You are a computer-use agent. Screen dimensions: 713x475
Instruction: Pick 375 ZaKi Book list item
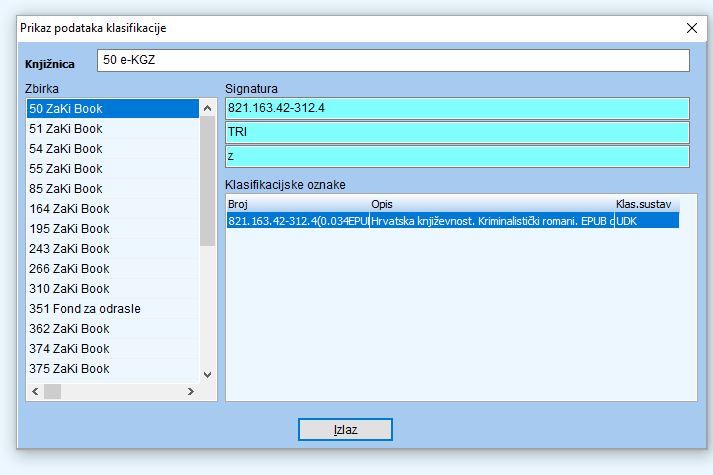pyautogui.click(x=113, y=368)
